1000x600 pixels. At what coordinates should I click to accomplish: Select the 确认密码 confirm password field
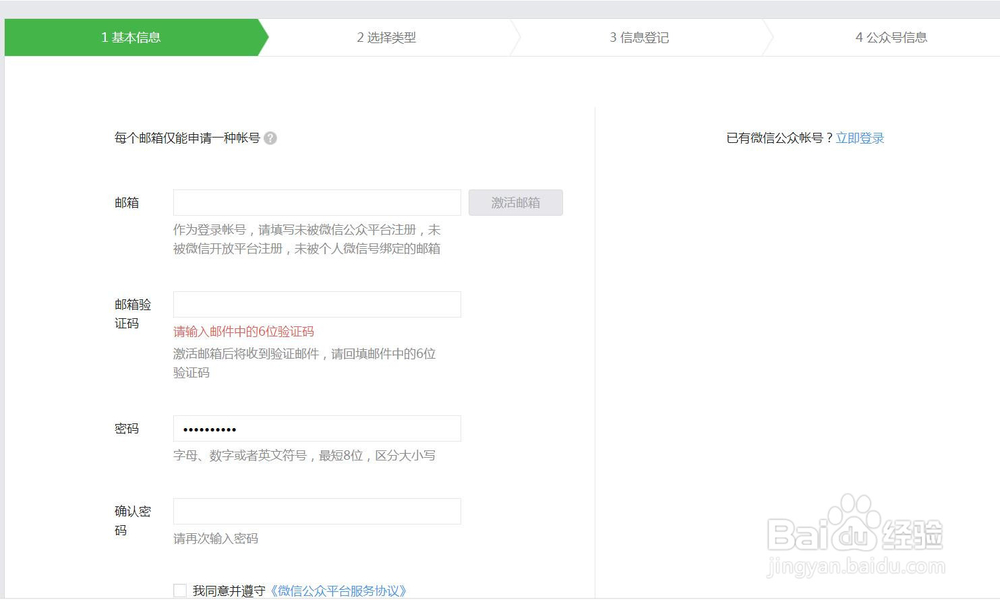click(x=316, y=511)
